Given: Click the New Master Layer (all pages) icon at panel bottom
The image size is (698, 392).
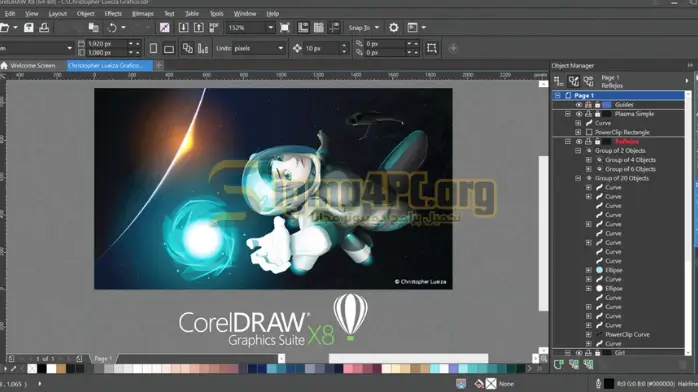Looking at the screenshot, I should (574, 364).
